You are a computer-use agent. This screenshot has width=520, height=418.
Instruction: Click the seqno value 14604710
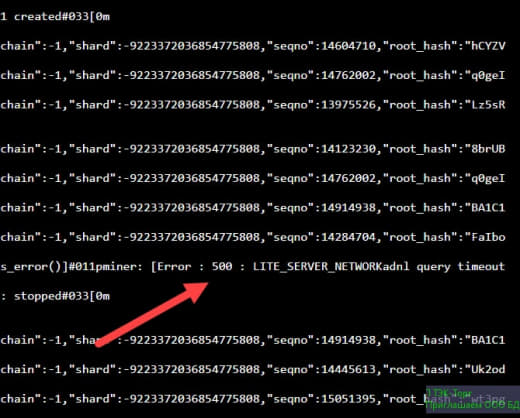(x=349, y=46)
